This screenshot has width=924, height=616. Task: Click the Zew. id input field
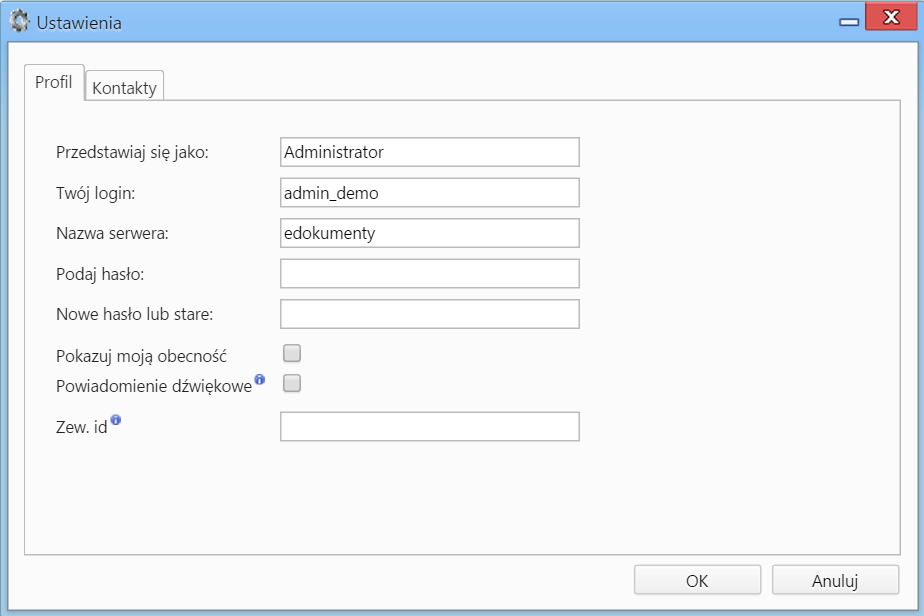click(x=430, y=426)
